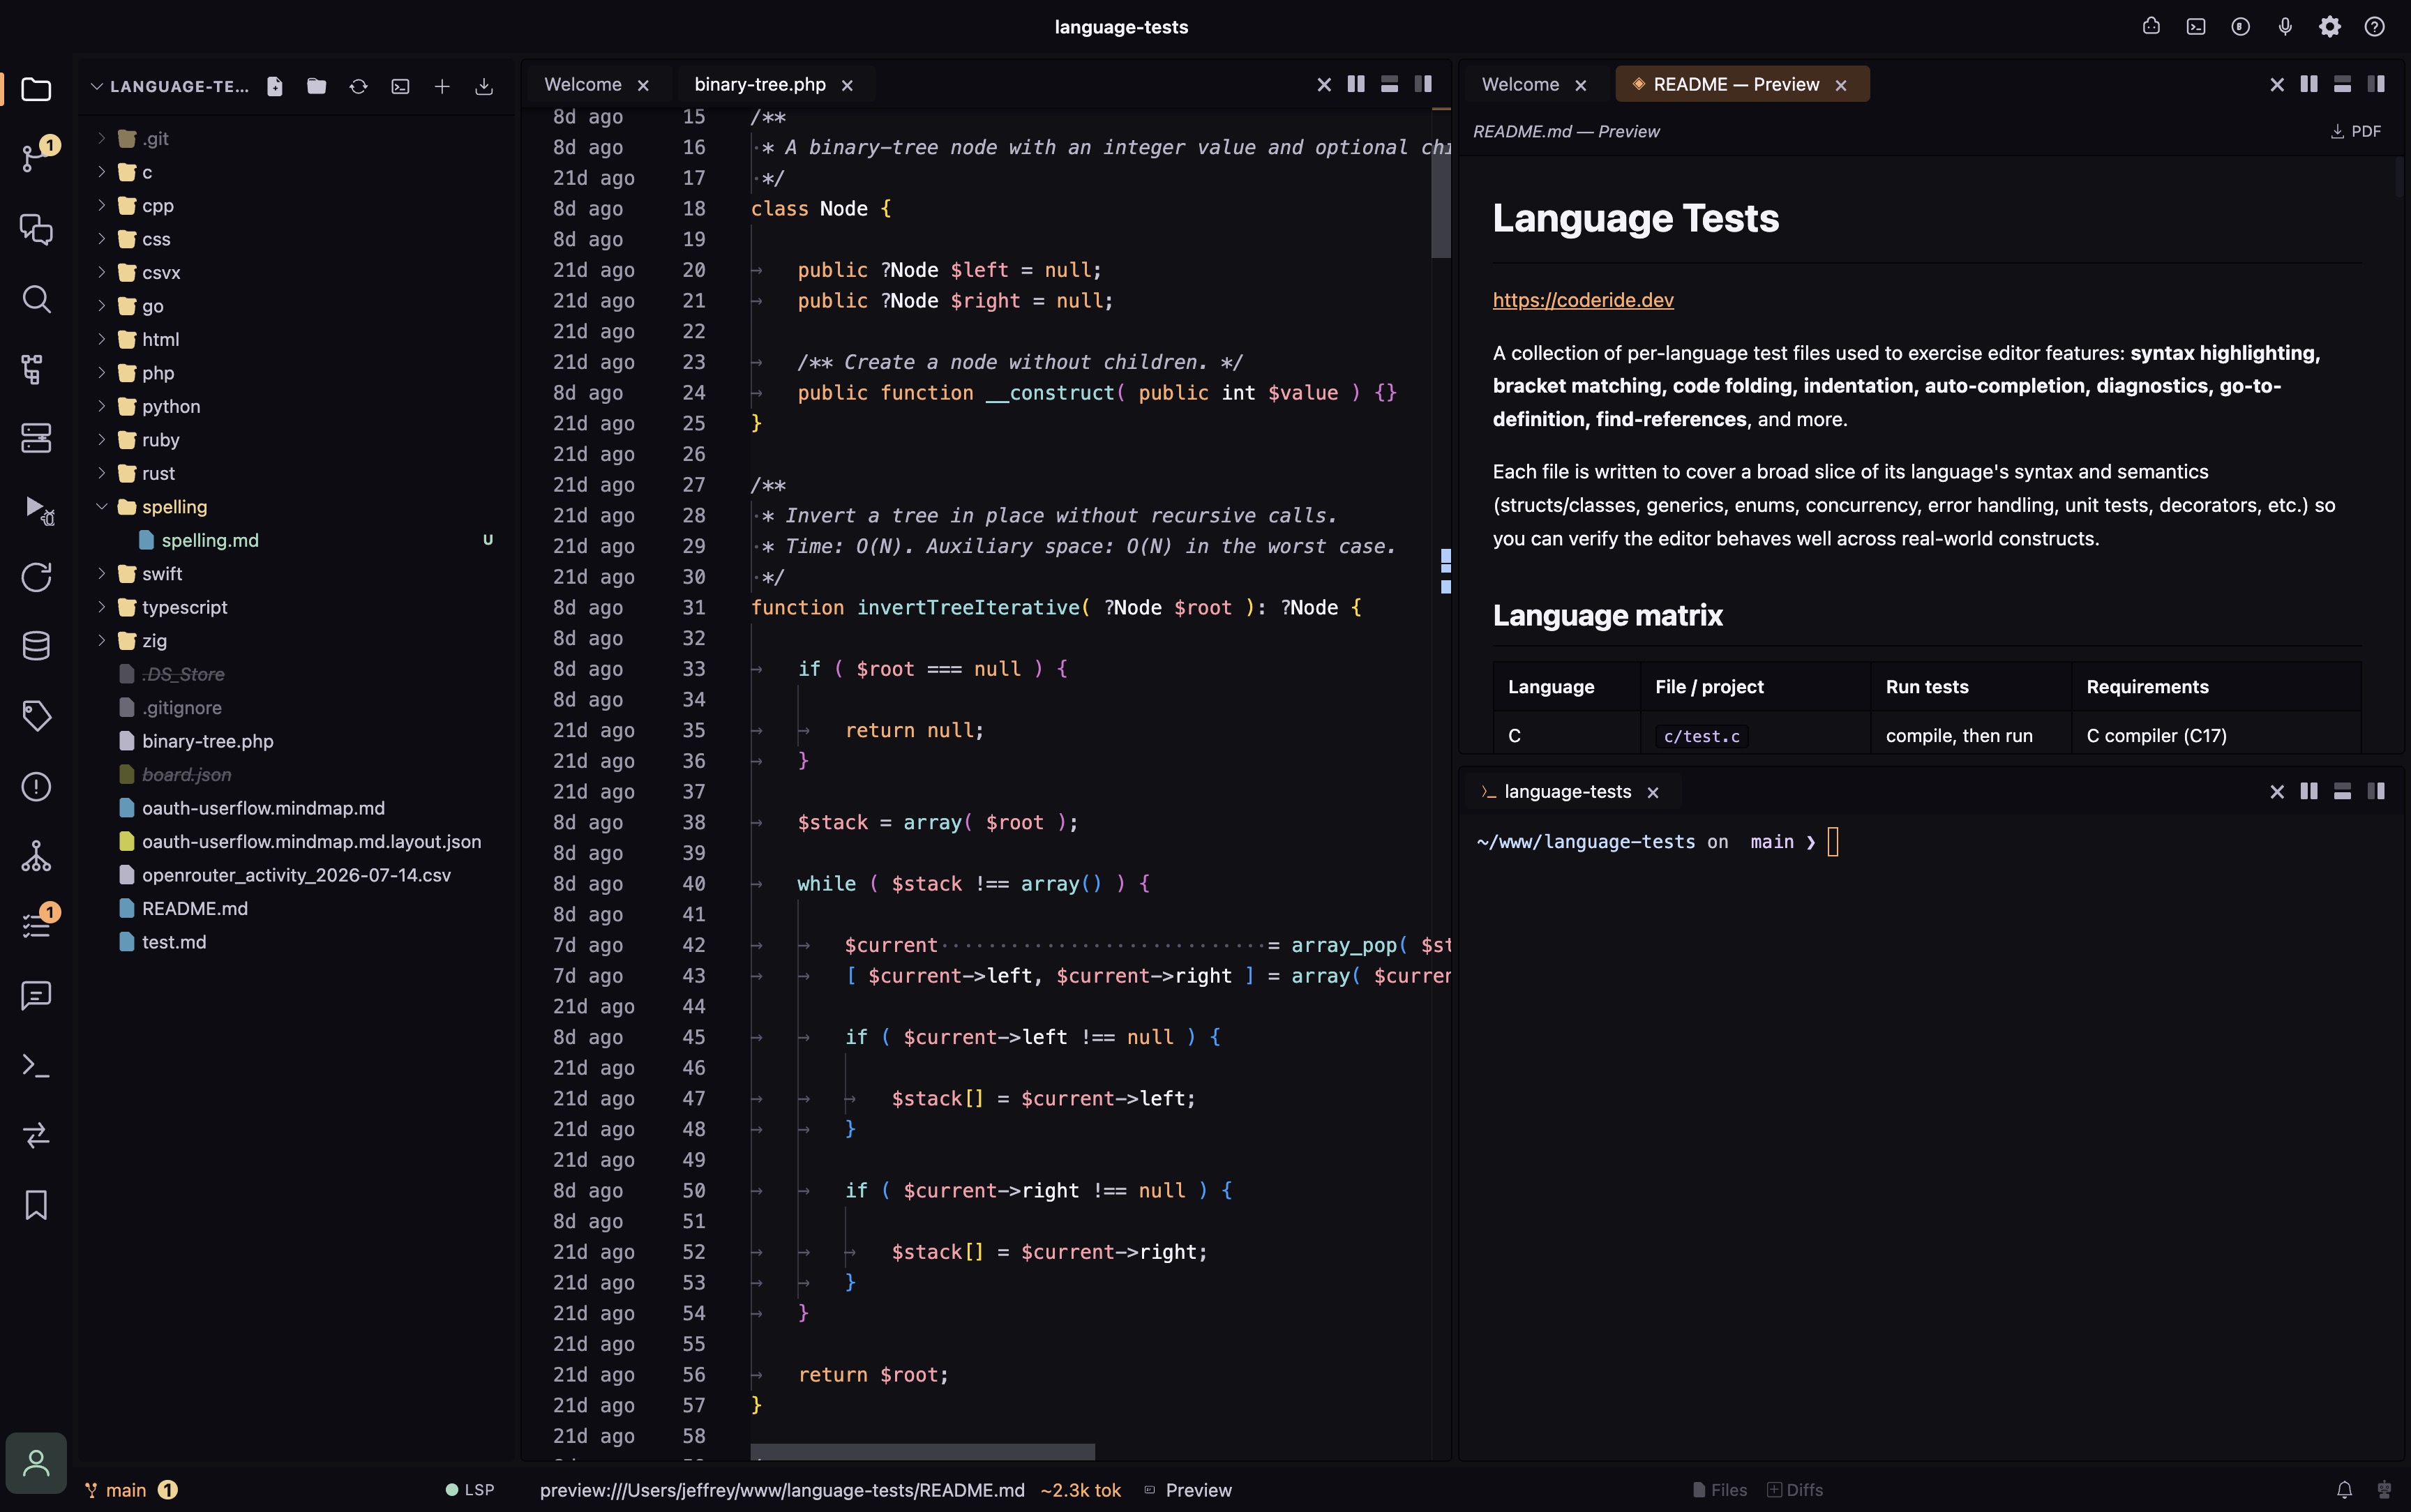
Task: Click the download icon in explorer header
Action: [484, 87]
